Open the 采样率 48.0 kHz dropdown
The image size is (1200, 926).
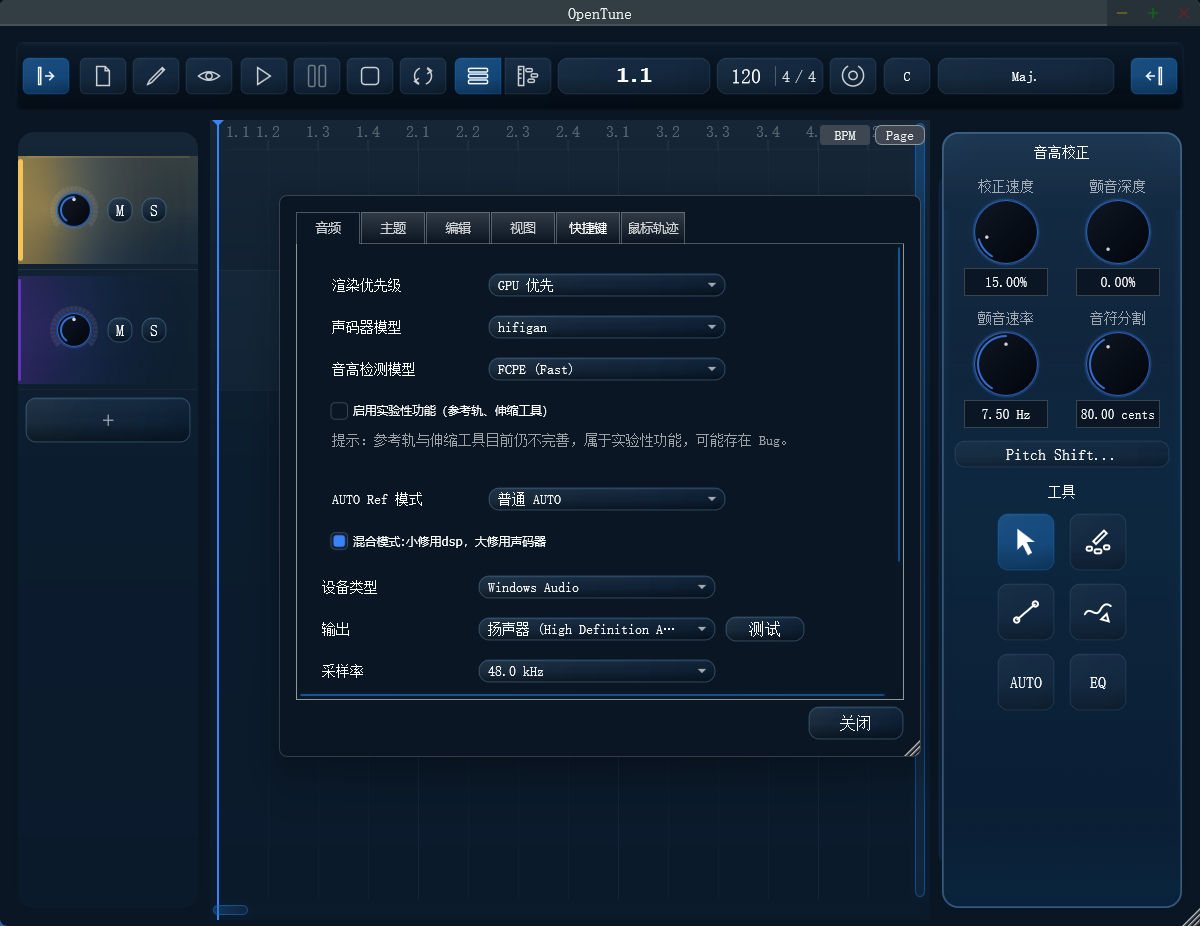pos(597,671)
